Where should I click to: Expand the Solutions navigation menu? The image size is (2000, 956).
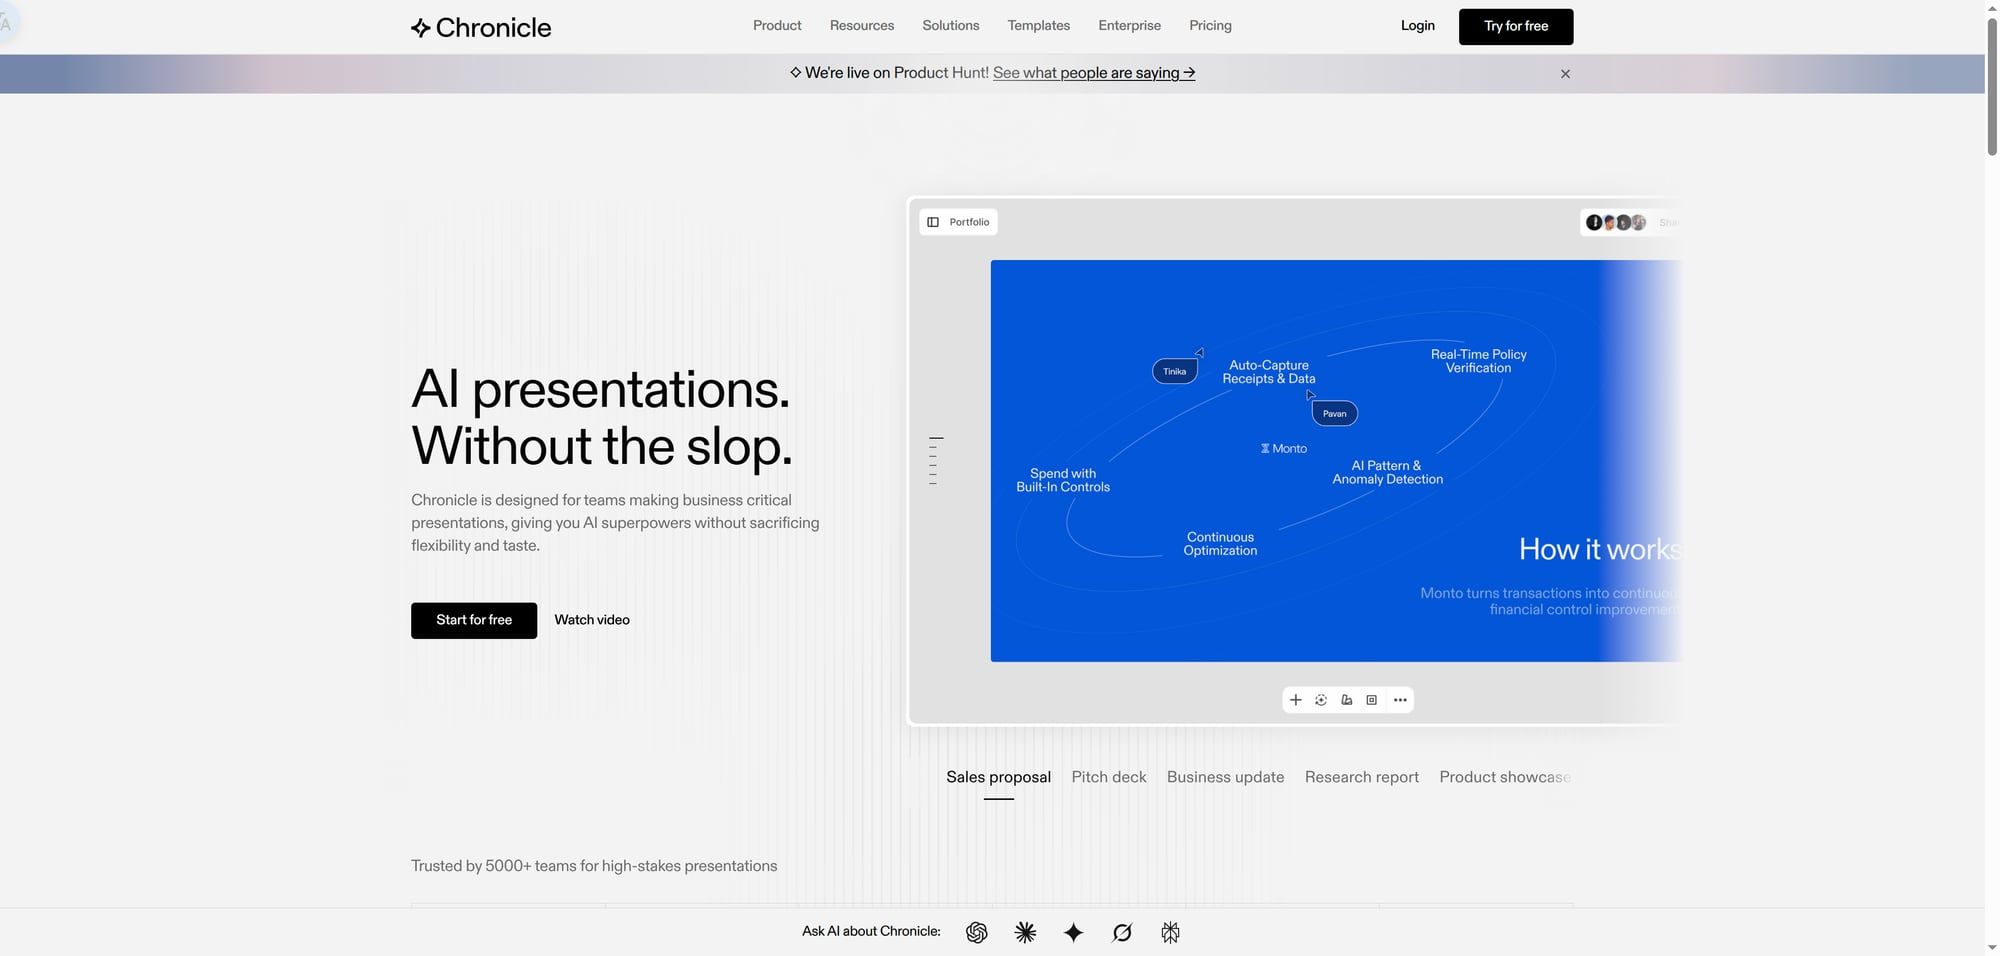pyautogui.click(x=950, y=26)
